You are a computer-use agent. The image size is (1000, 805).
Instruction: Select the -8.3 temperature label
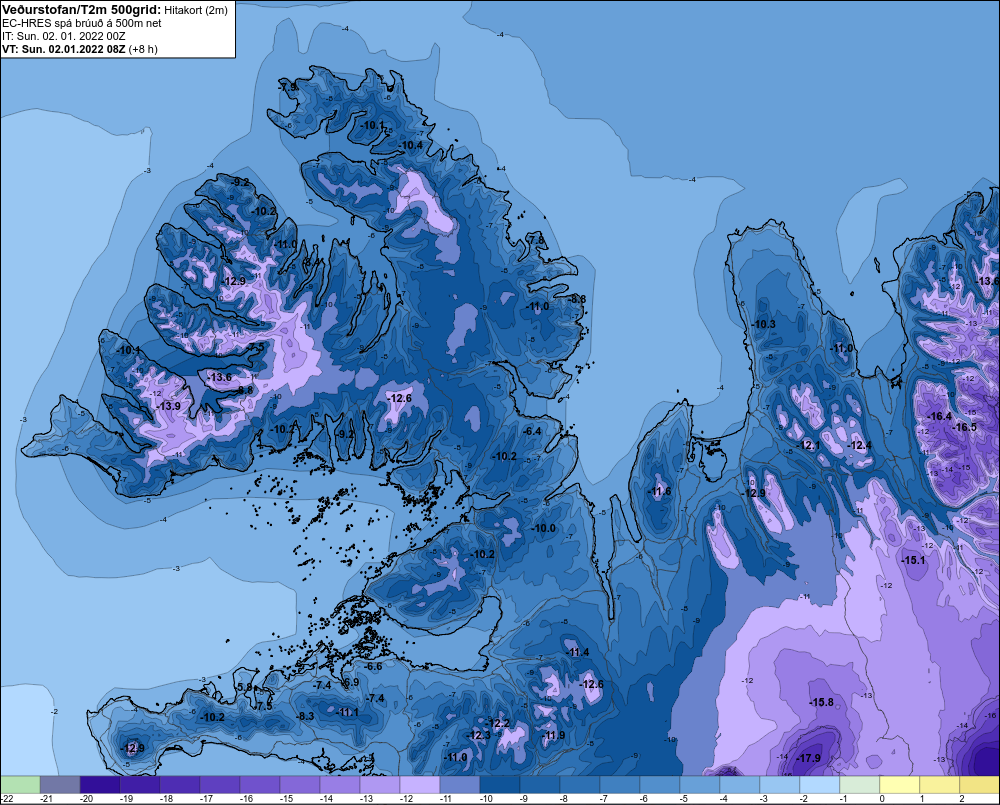tap(305, 716)
